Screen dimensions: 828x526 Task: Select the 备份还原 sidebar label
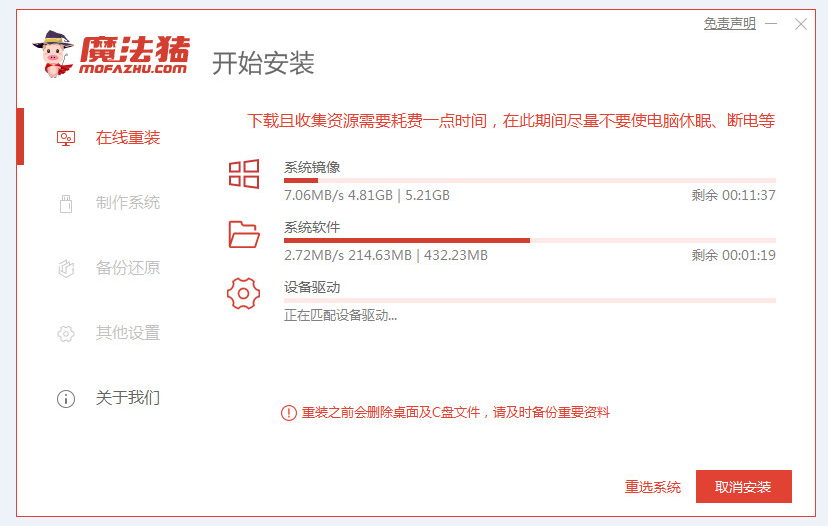coord(128,268)
